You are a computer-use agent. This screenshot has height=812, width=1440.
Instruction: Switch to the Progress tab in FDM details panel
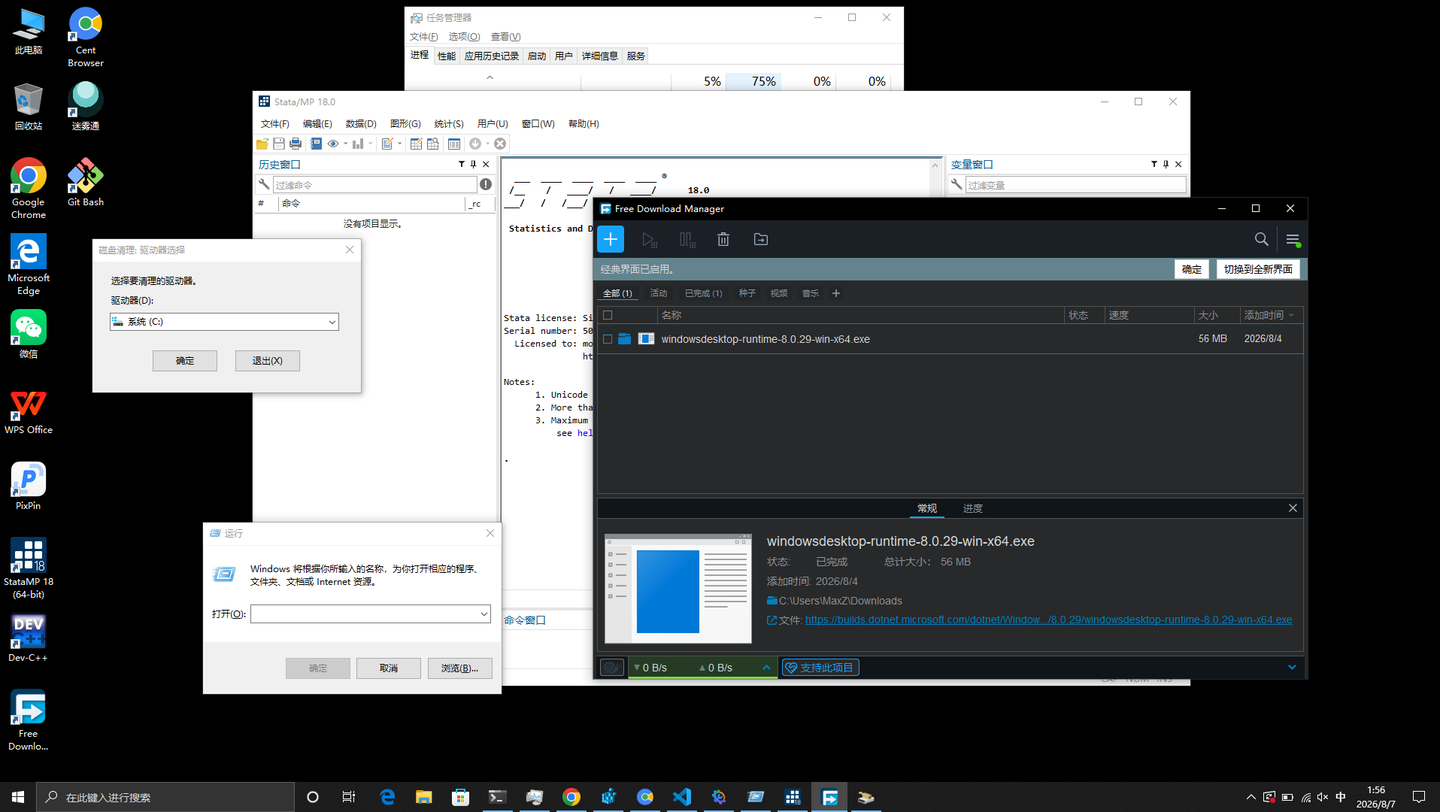[973, 508]
